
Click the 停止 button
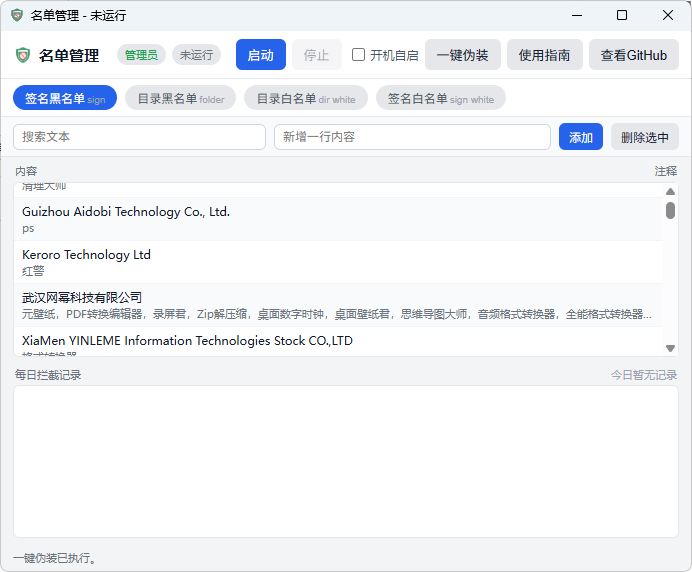[x=316, y=55]
